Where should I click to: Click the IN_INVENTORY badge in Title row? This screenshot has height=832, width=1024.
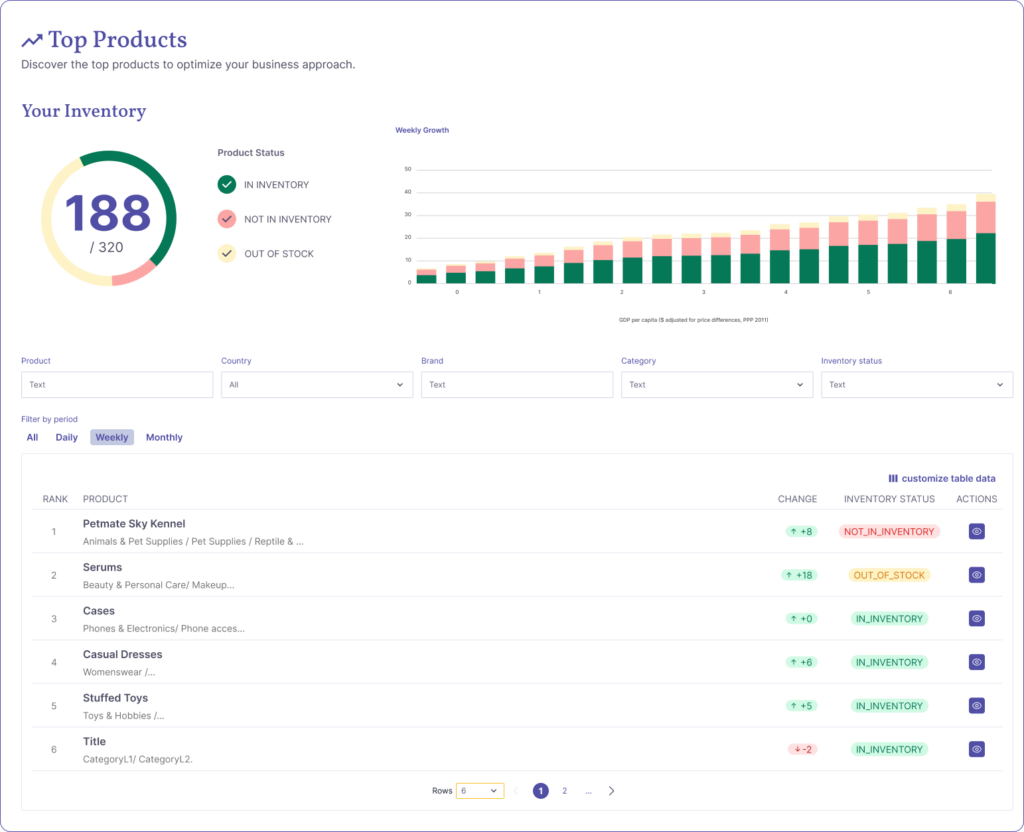(889, 750)
